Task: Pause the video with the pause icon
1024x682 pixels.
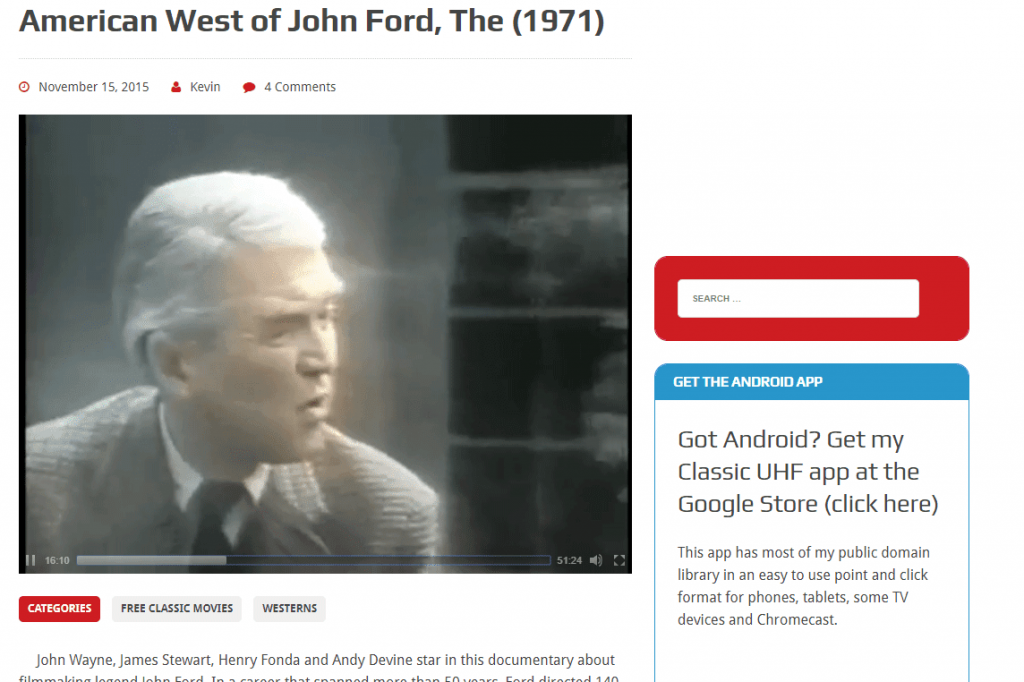Action: [x=30, y=560]
